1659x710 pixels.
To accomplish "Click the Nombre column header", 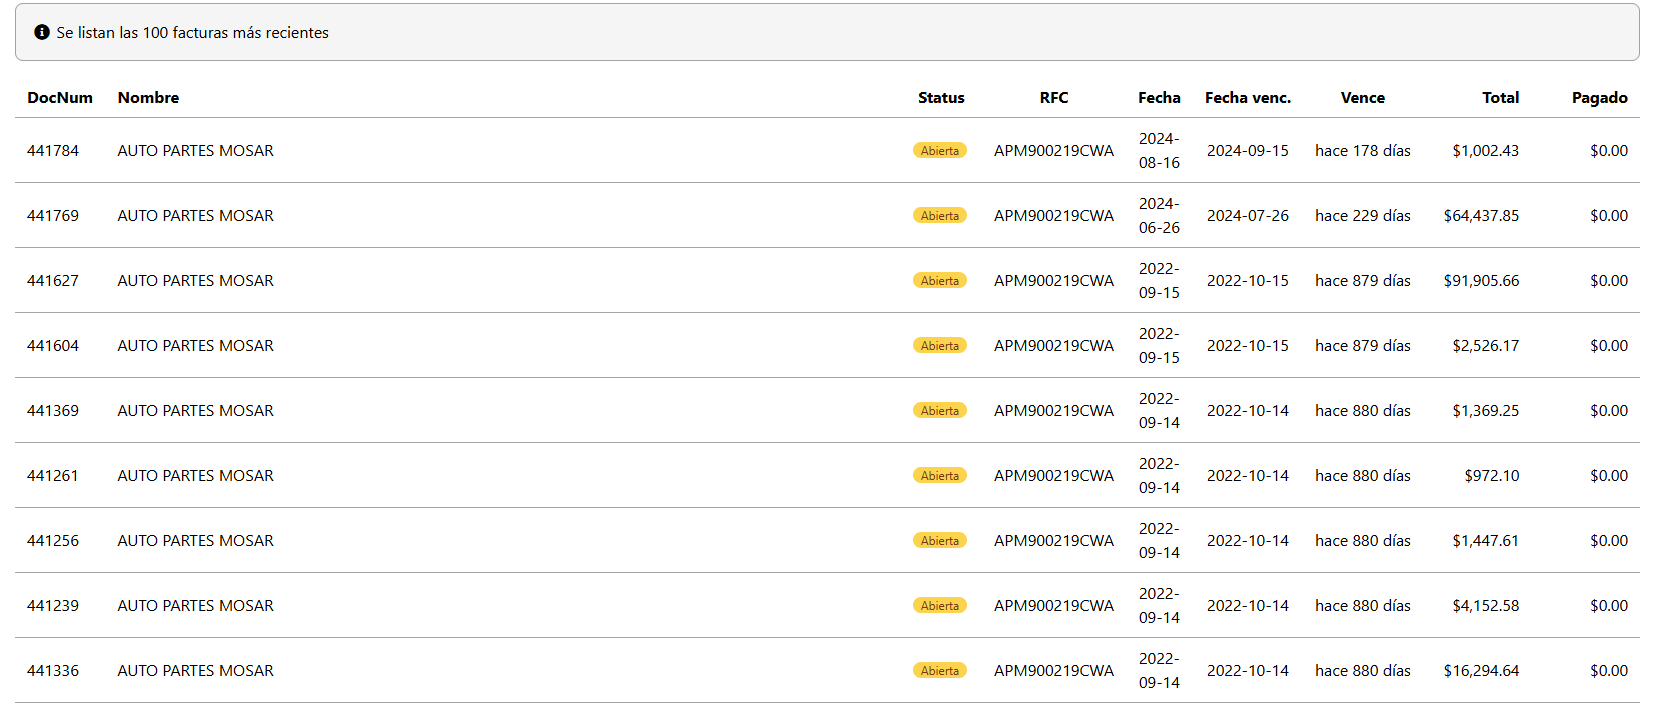I will click(148, 97).
